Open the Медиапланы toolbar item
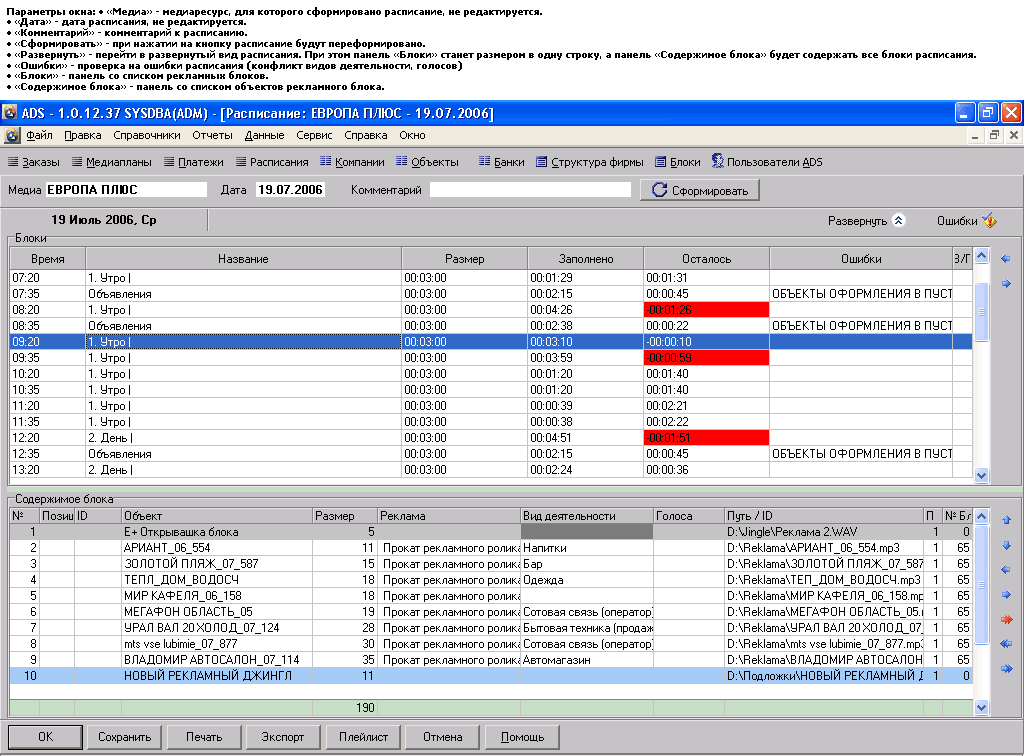The width and height of the screenshot is (1024, 756). coord(112,162)
